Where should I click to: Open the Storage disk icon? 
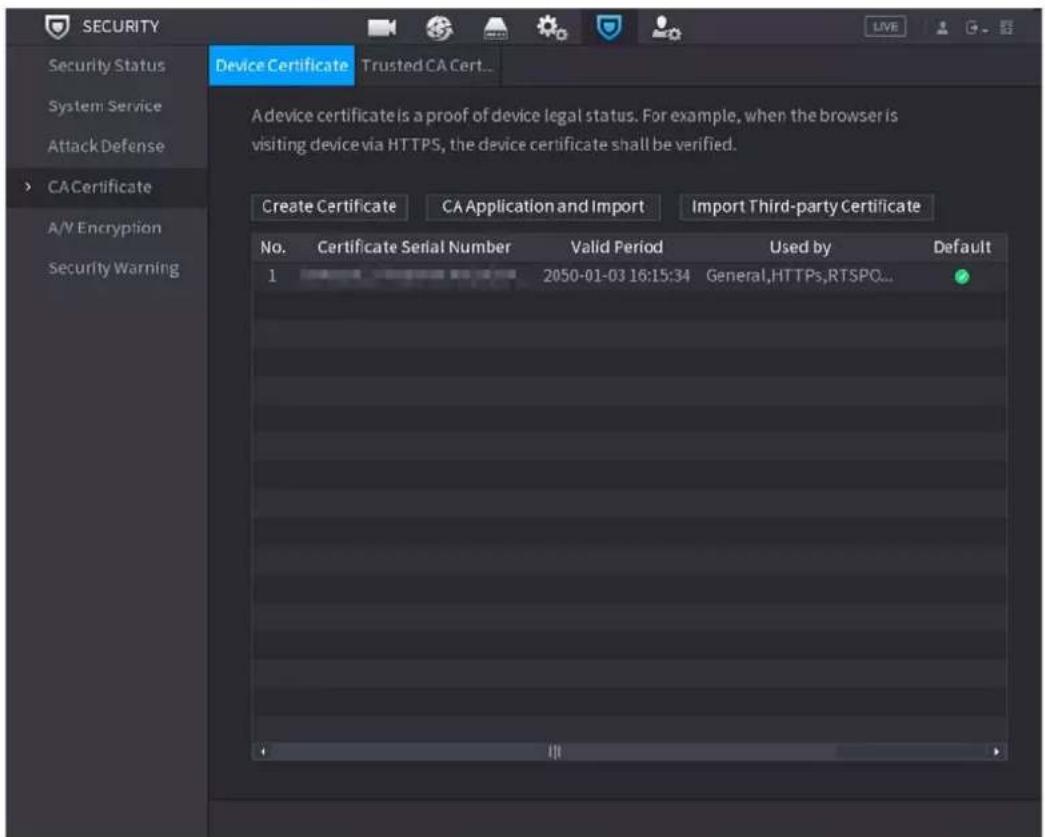tap(495, 28)
